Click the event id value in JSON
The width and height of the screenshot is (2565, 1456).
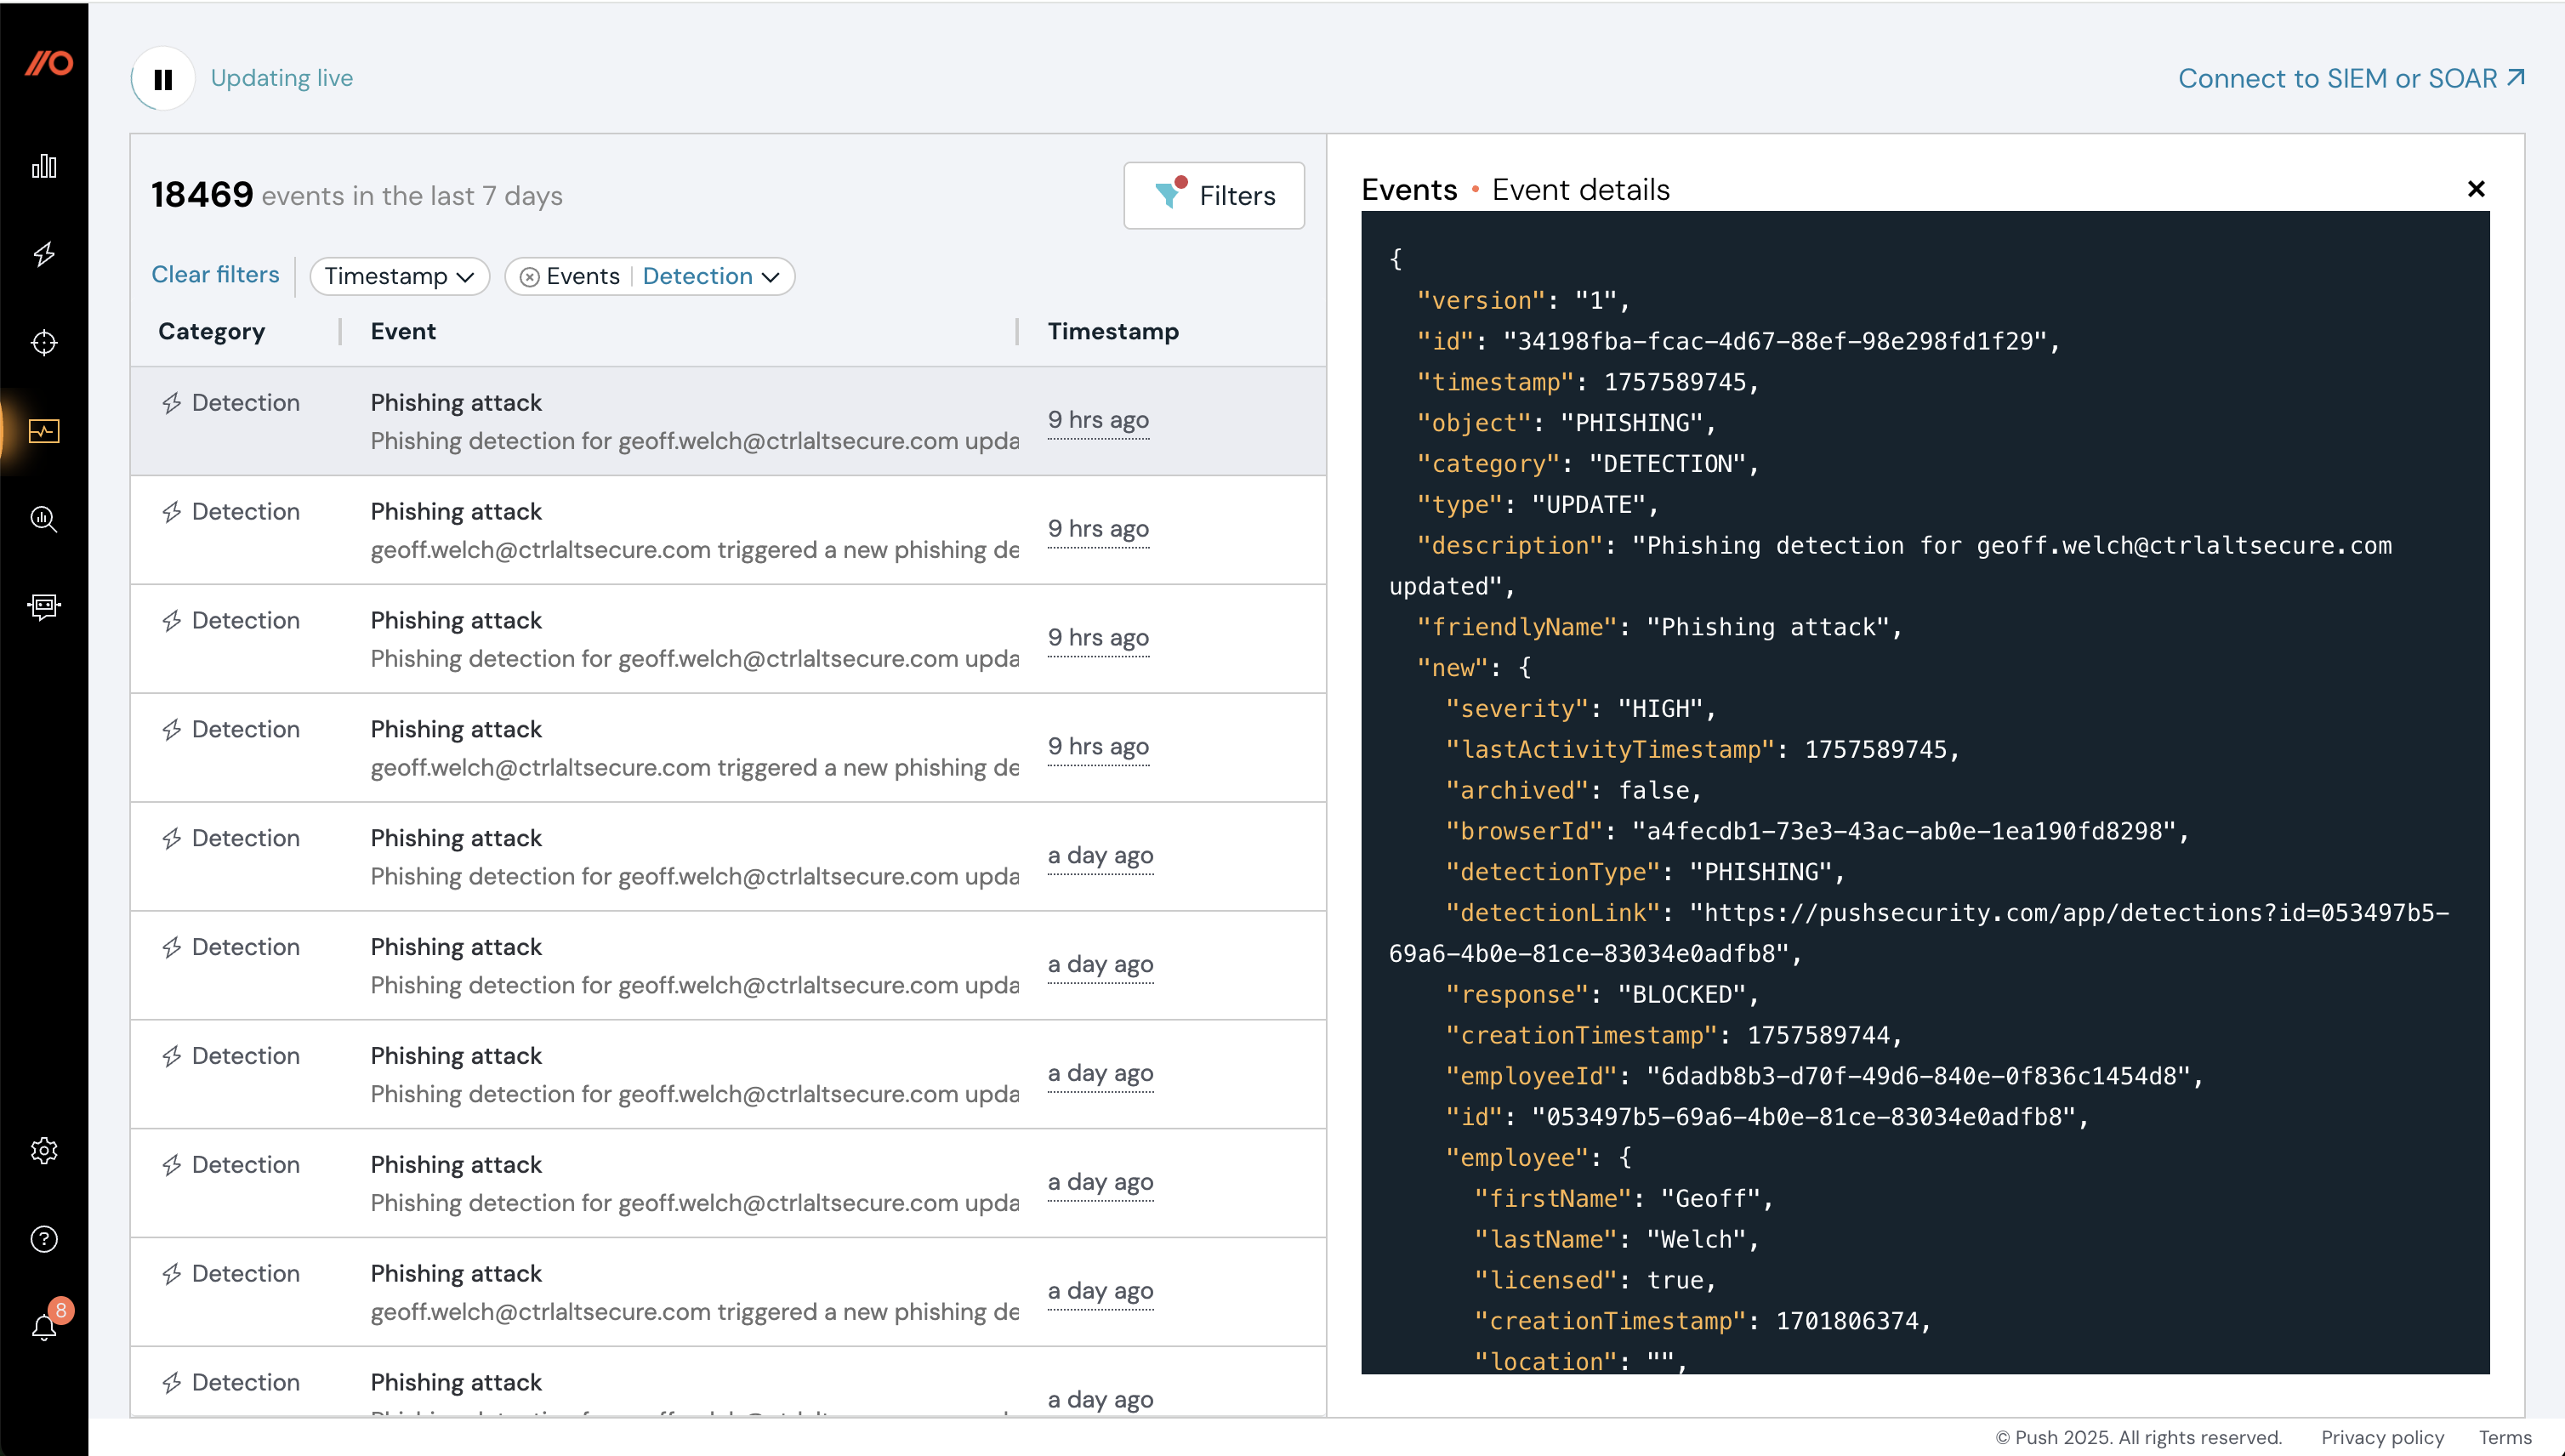pos(1775,341)
